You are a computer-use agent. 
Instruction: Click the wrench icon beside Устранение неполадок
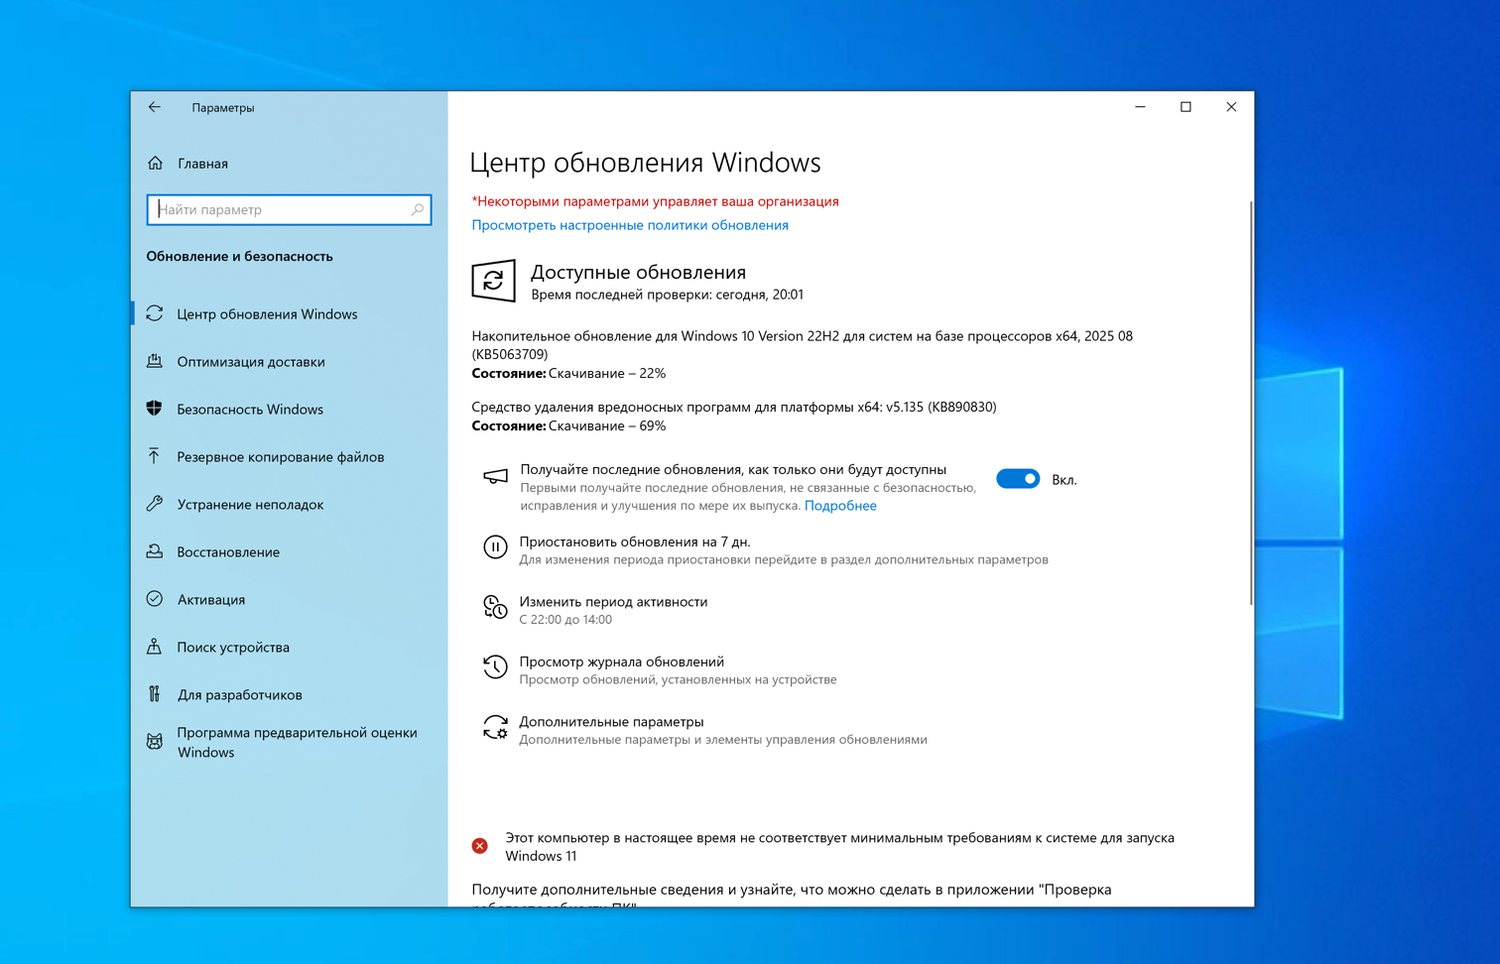pyautogui.click(x=154, y=504)
